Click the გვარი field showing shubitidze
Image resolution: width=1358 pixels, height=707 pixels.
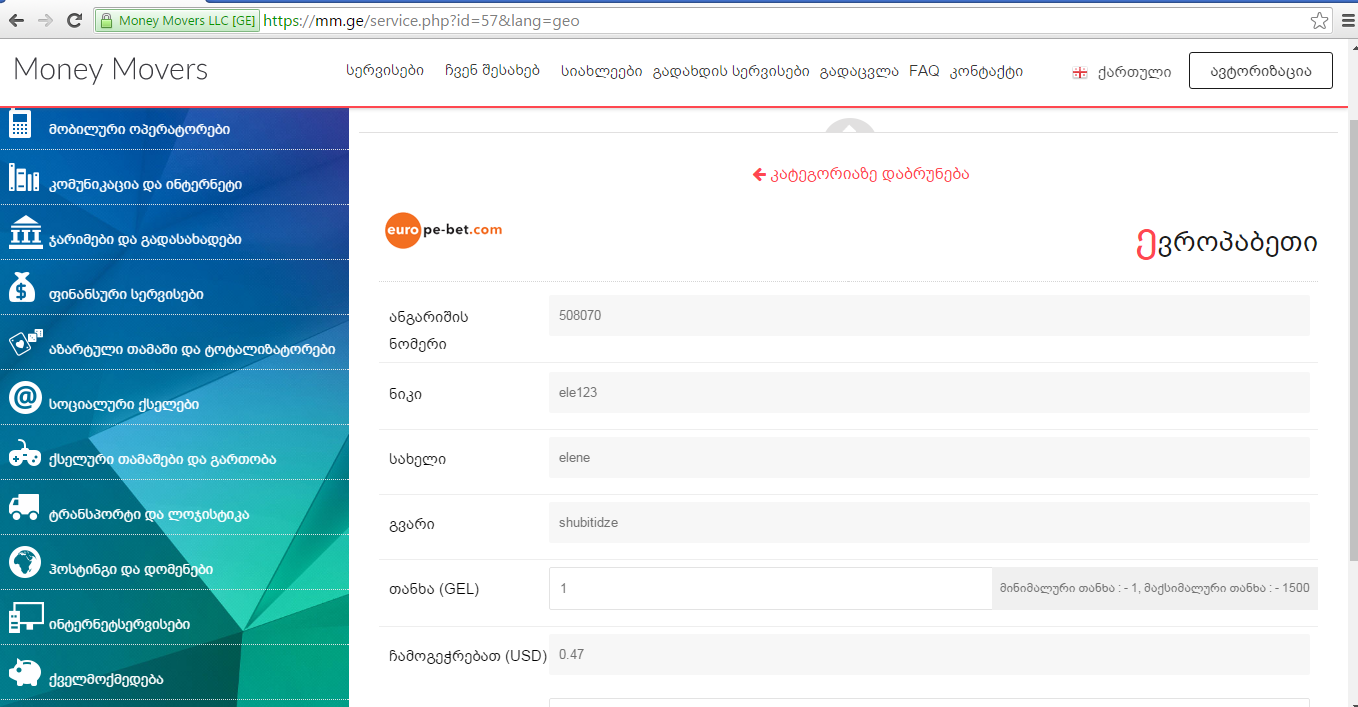click(x=929, y=522)
